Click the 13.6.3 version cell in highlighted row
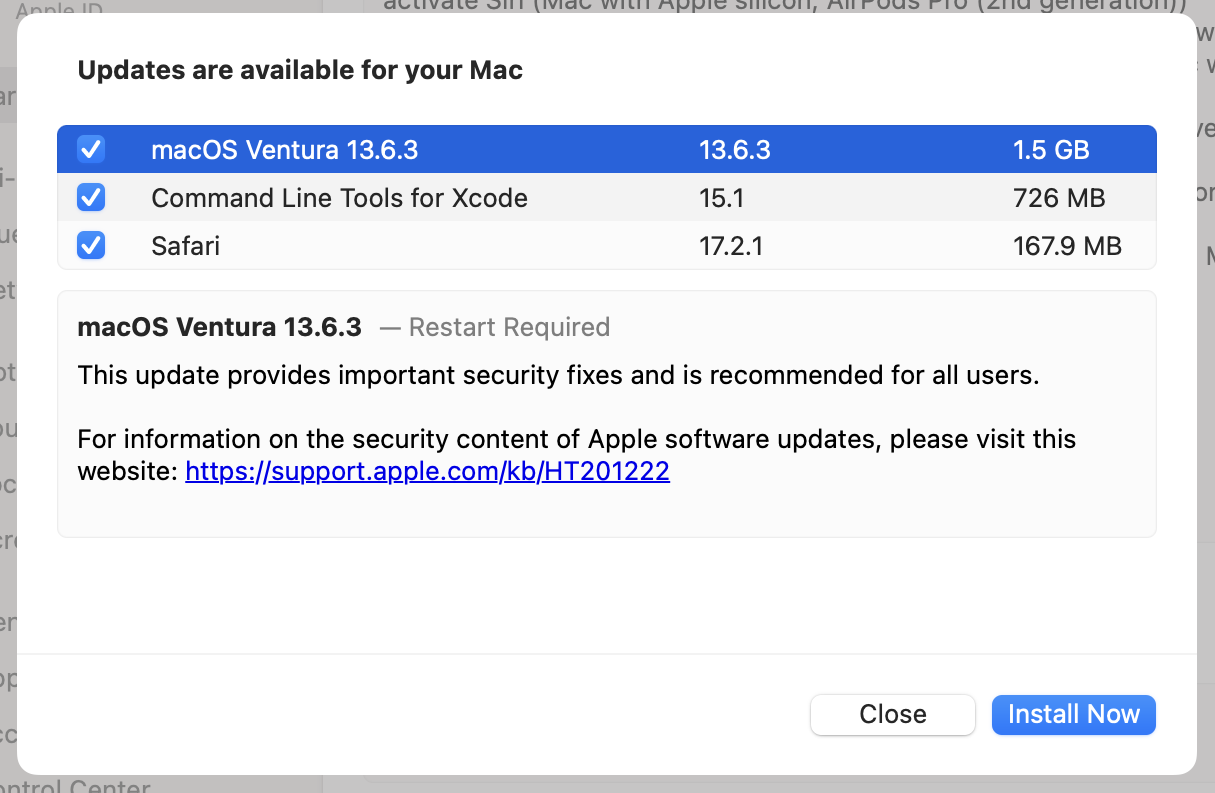The width and height of the screenshot is (1215, 793). 735,150
